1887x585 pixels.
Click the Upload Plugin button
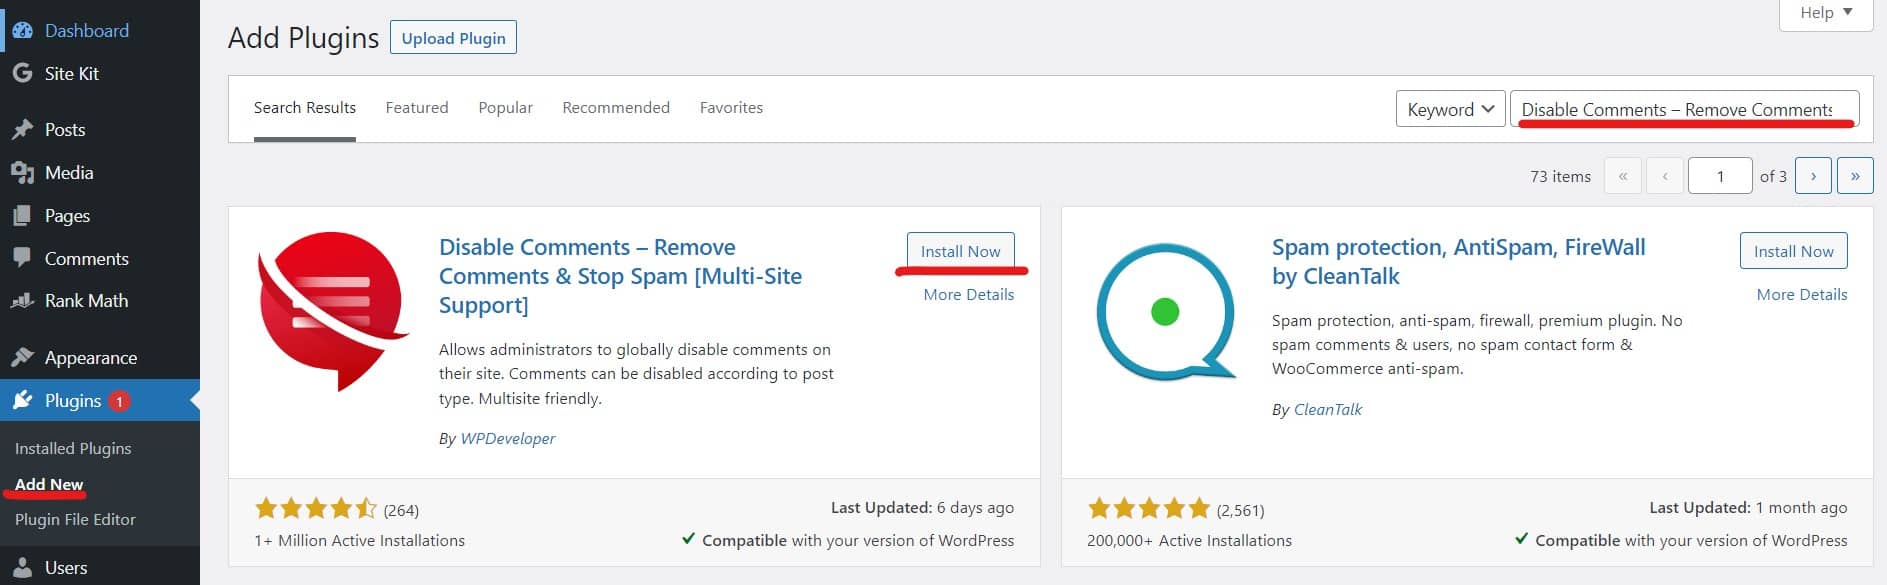pyautogui.click(x=453, y=38)
